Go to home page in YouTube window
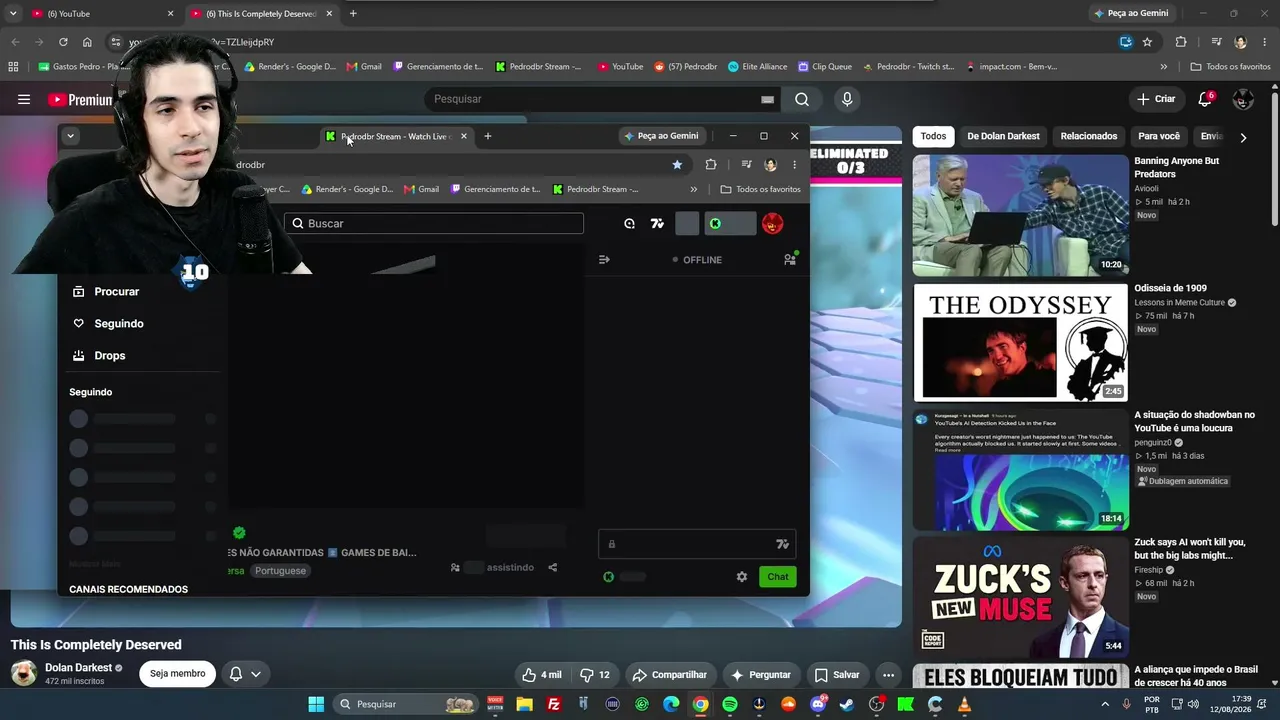Screen dimensions: 1280x720 point(87,42)
